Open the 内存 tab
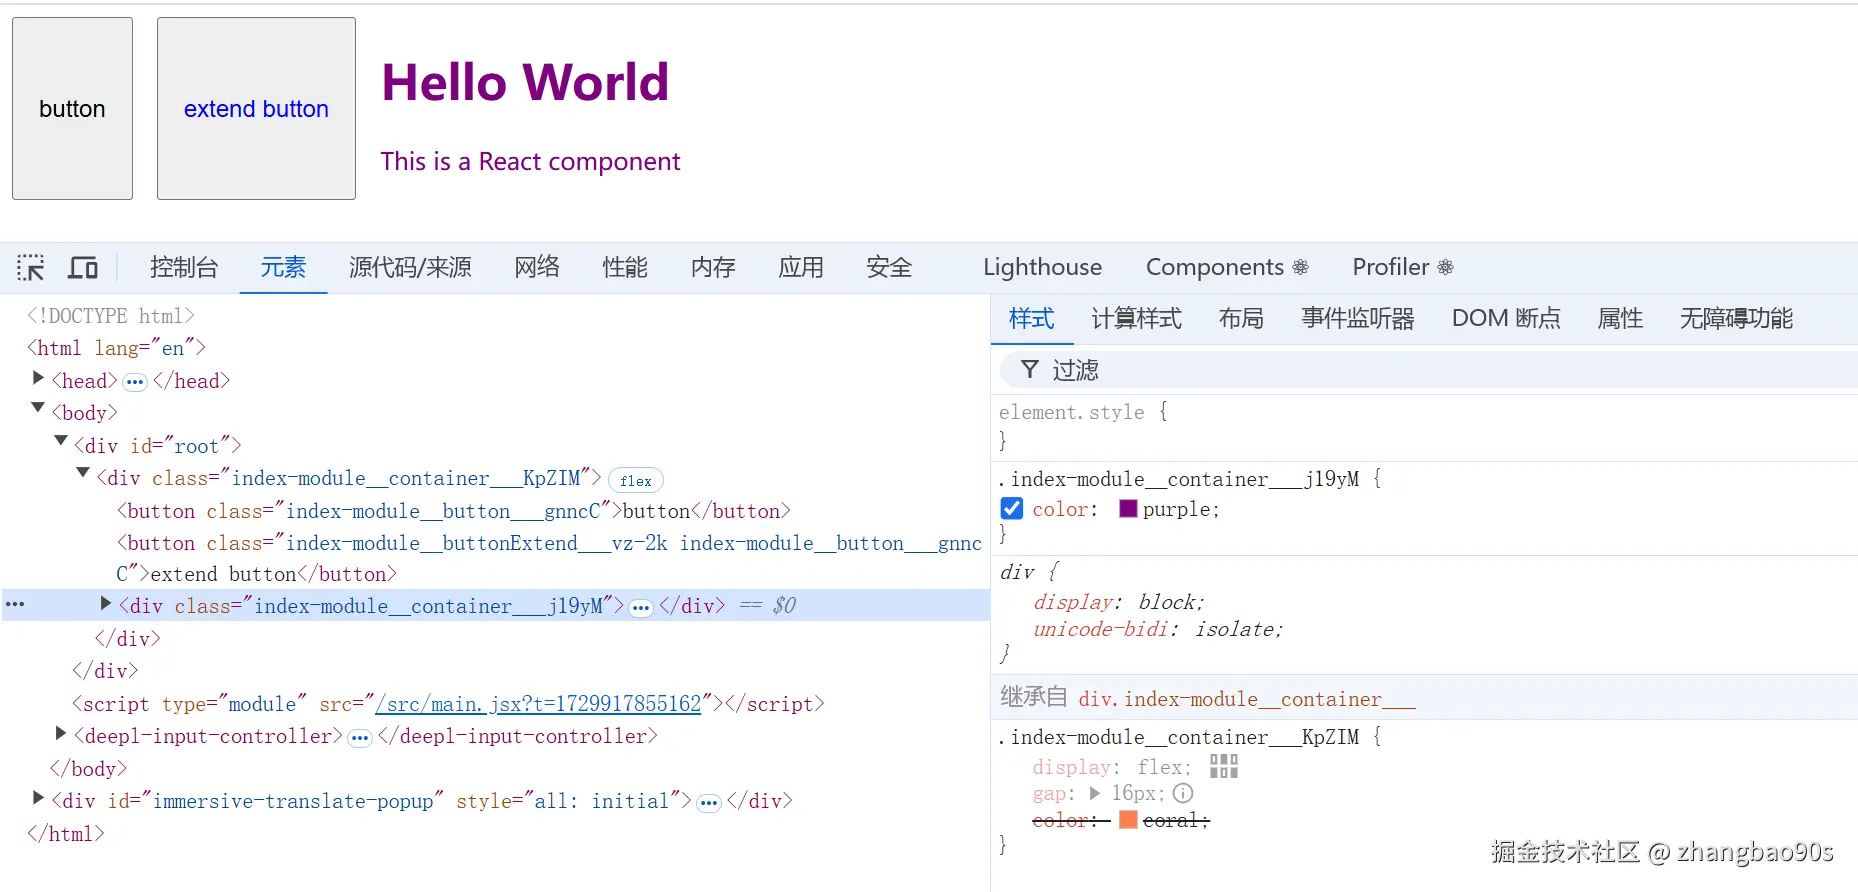Screen dimensions: 1858x892 713,267
